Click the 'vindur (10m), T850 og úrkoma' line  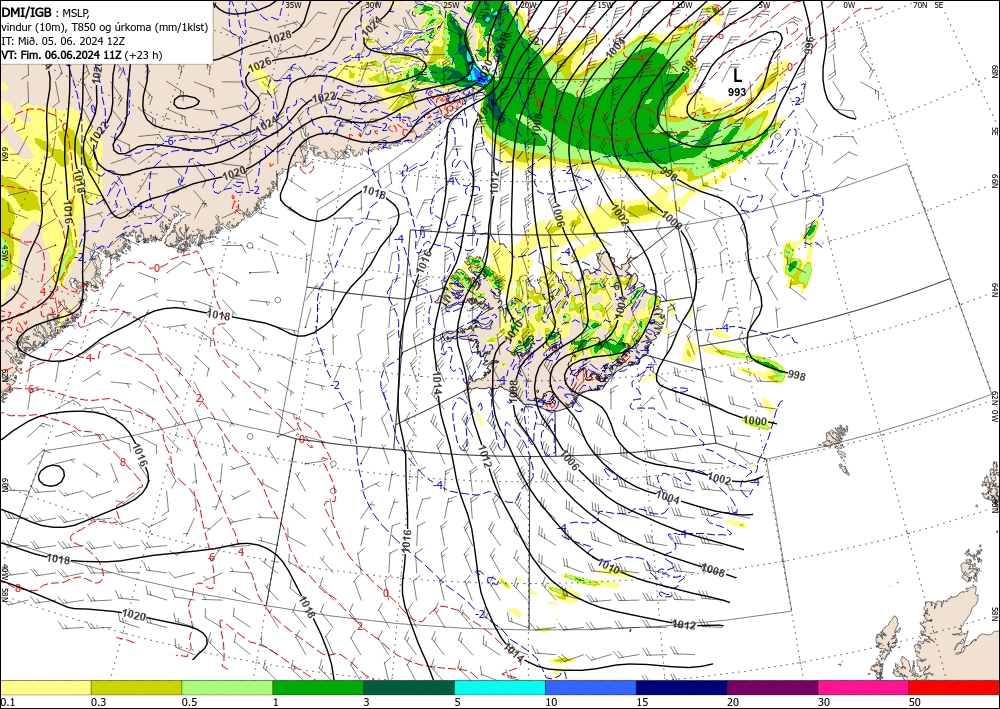[105, 26]
